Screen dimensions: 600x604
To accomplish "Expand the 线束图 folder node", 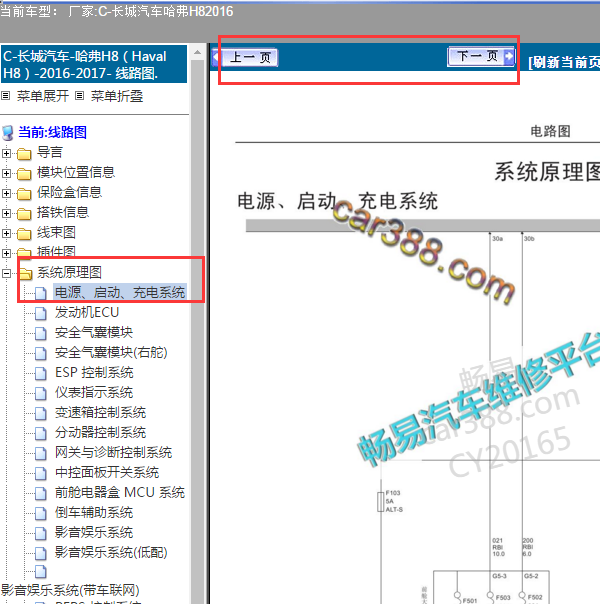I will (x=6, y=233).
